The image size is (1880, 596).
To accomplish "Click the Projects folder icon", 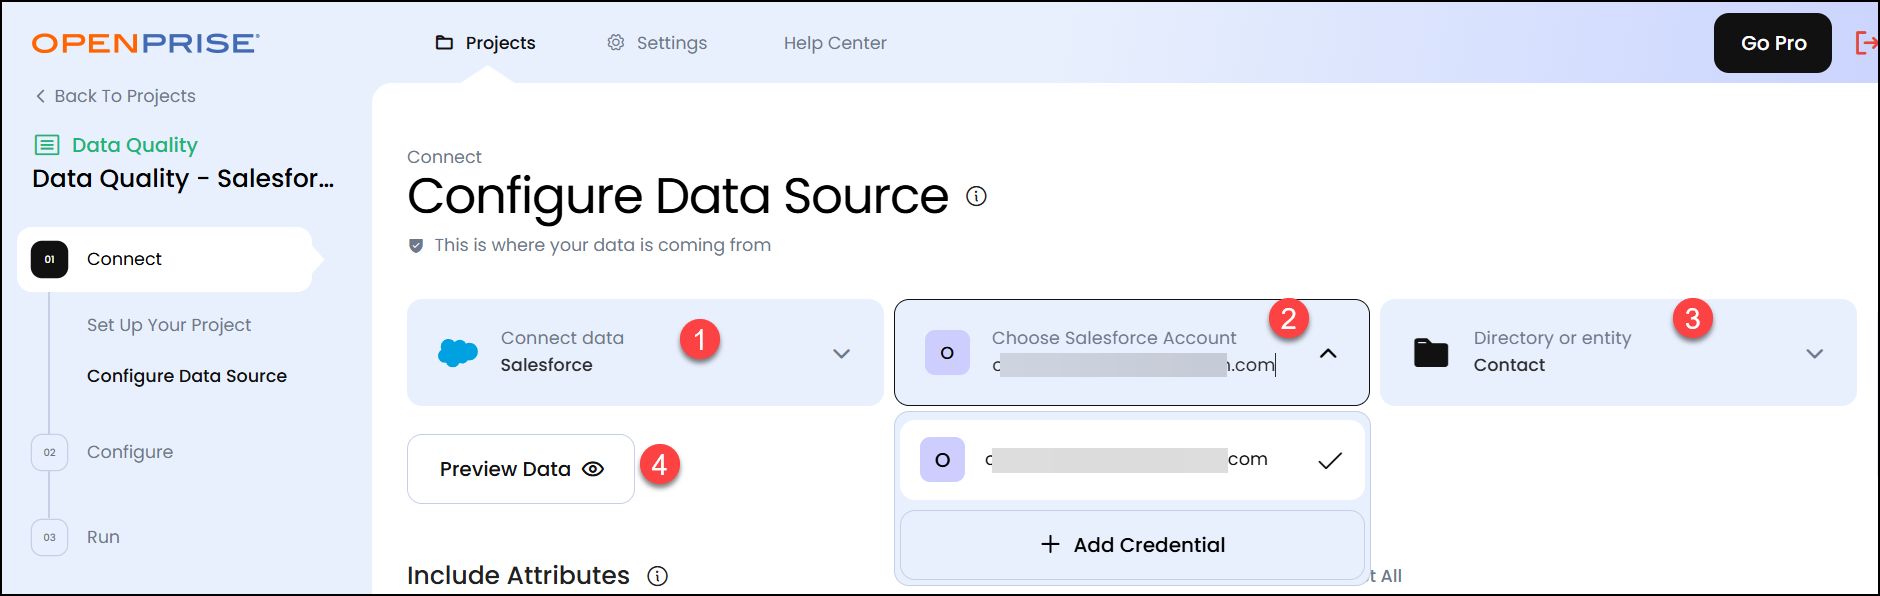I will [x=444, y=43].
